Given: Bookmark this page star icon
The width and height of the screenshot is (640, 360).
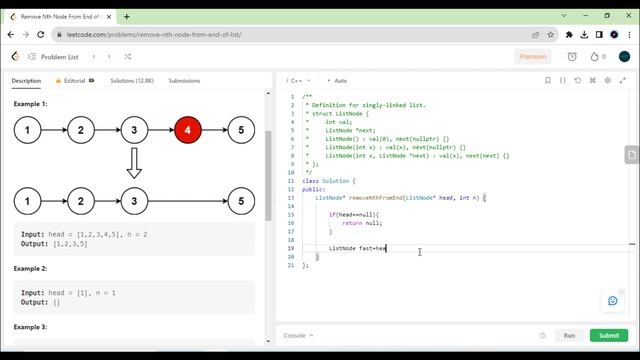Looking at the screenshot, I should coord(551,35).
